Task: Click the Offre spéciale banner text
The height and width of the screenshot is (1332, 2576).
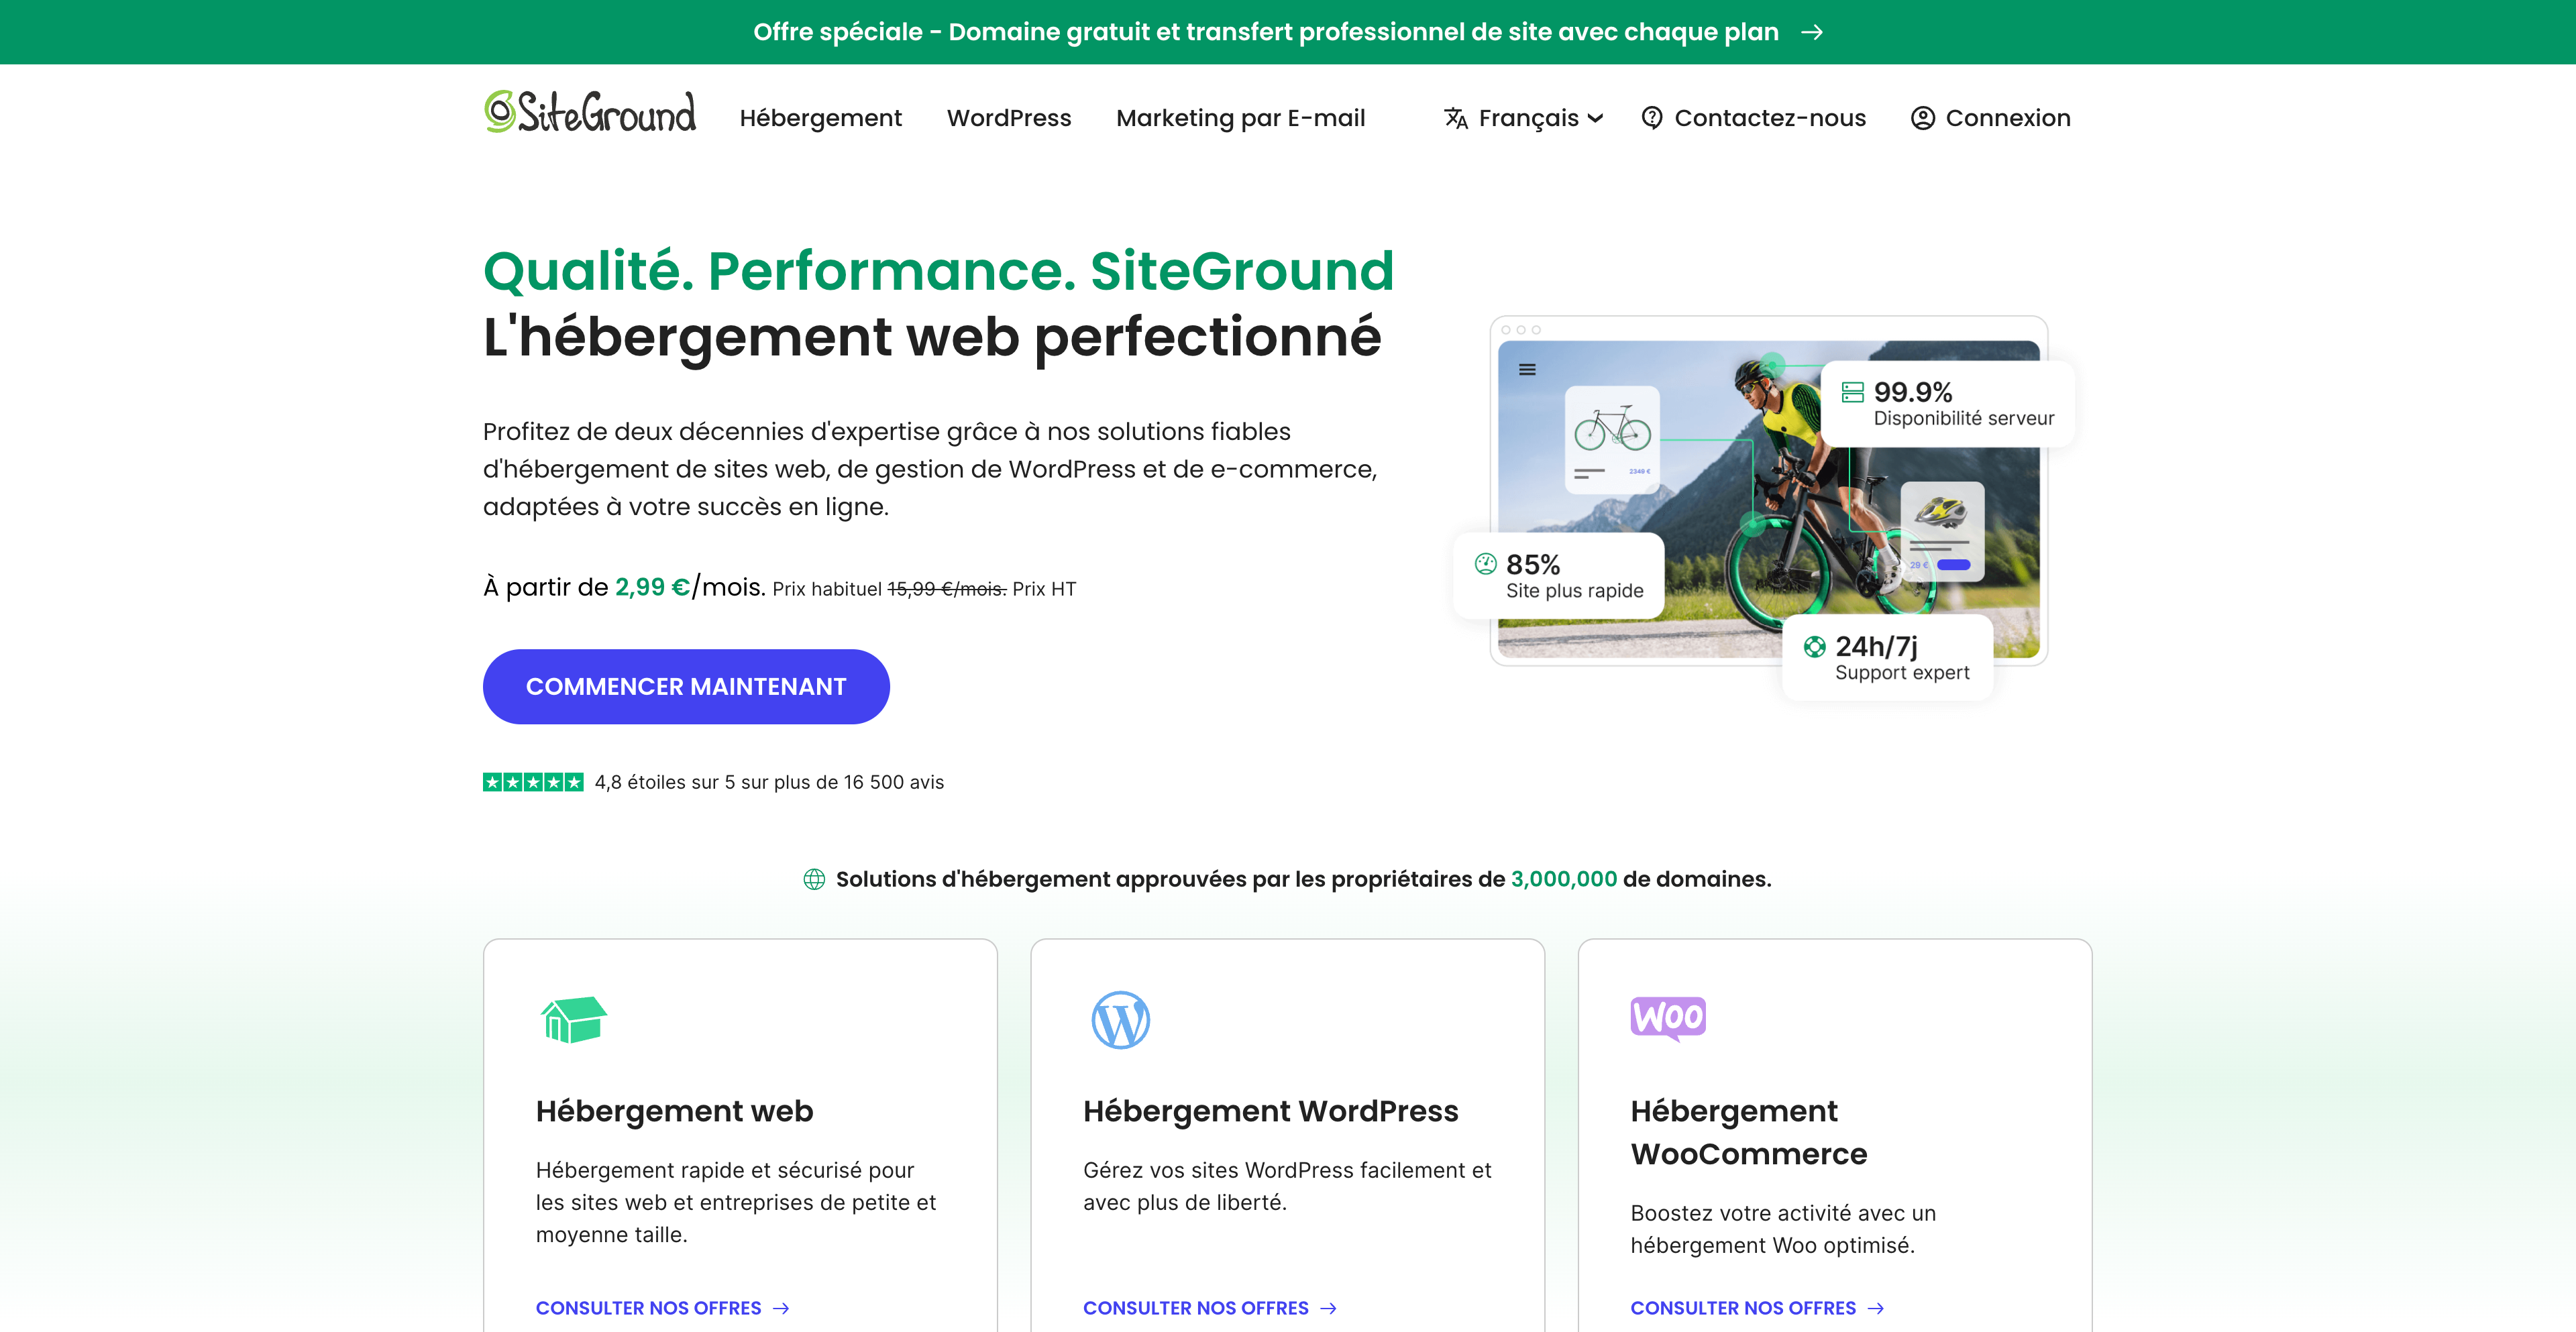Action: tap(1266, 32)
